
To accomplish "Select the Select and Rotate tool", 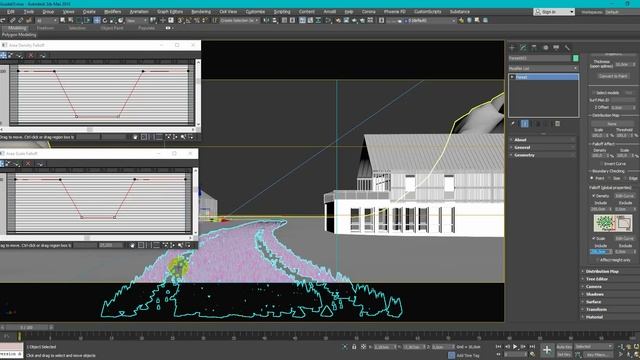I will pos(105,20).
